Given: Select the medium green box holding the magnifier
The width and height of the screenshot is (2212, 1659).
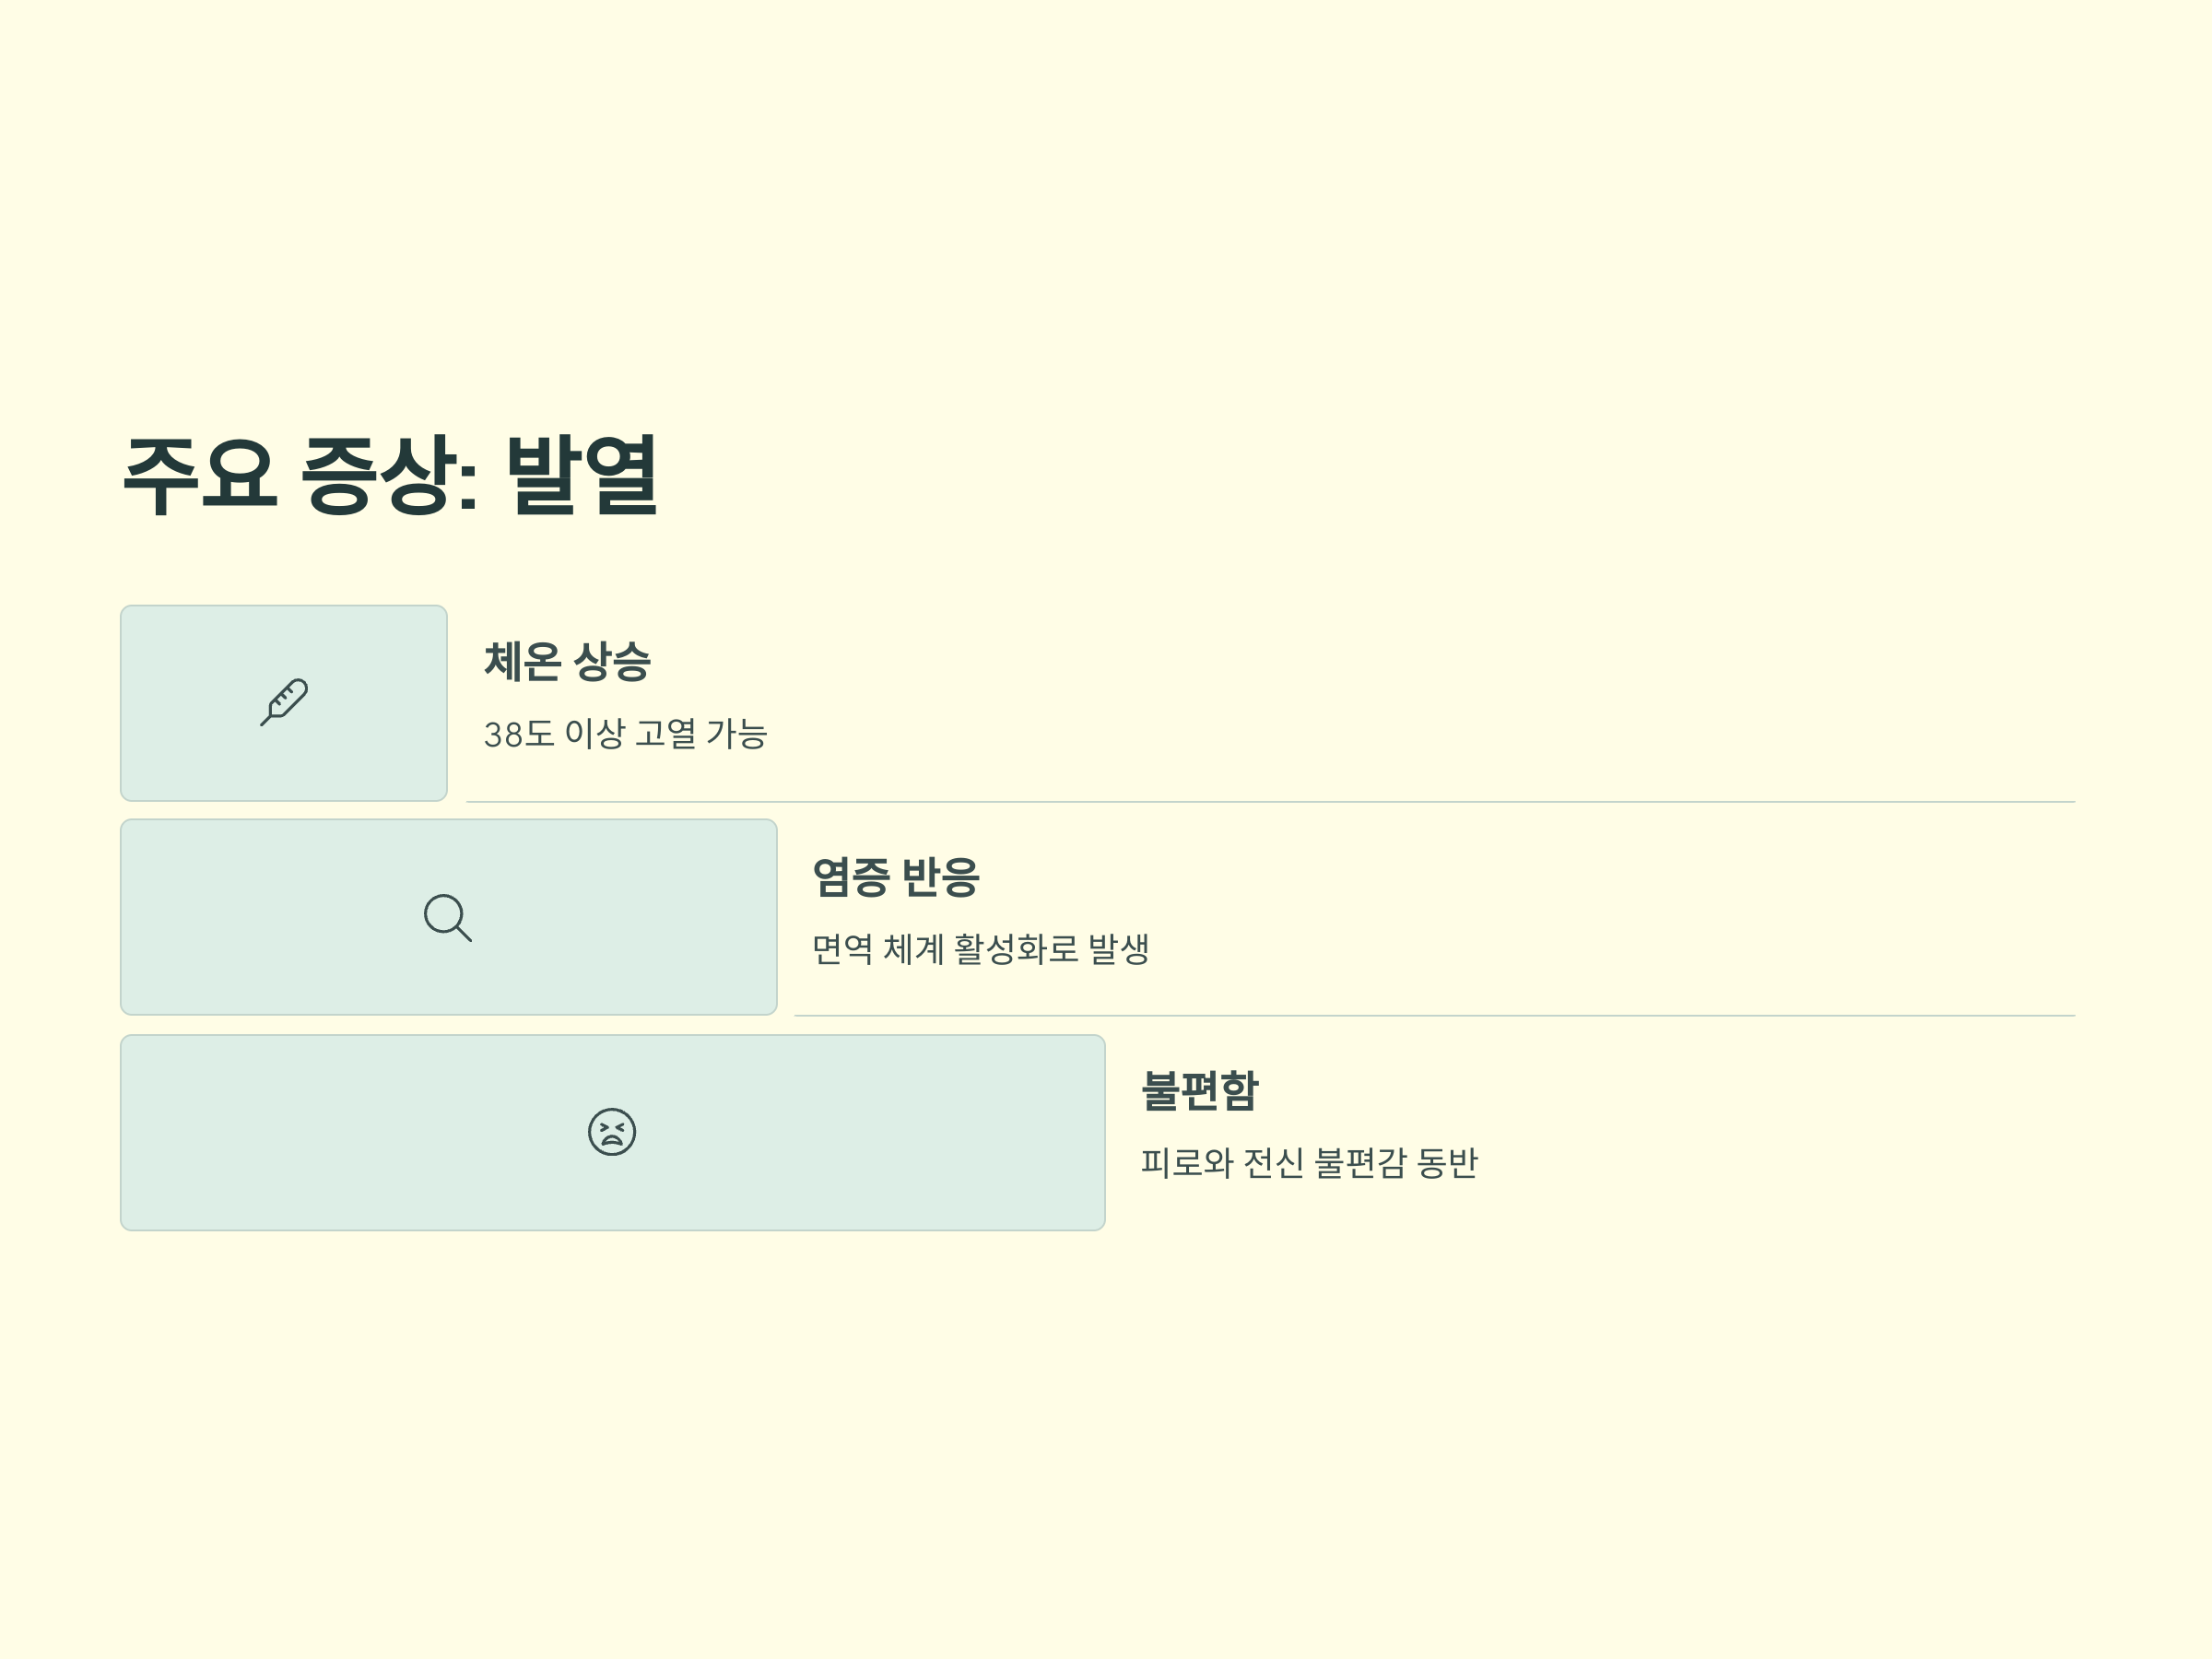Looking at the screenshot, I should click(449, 917).
